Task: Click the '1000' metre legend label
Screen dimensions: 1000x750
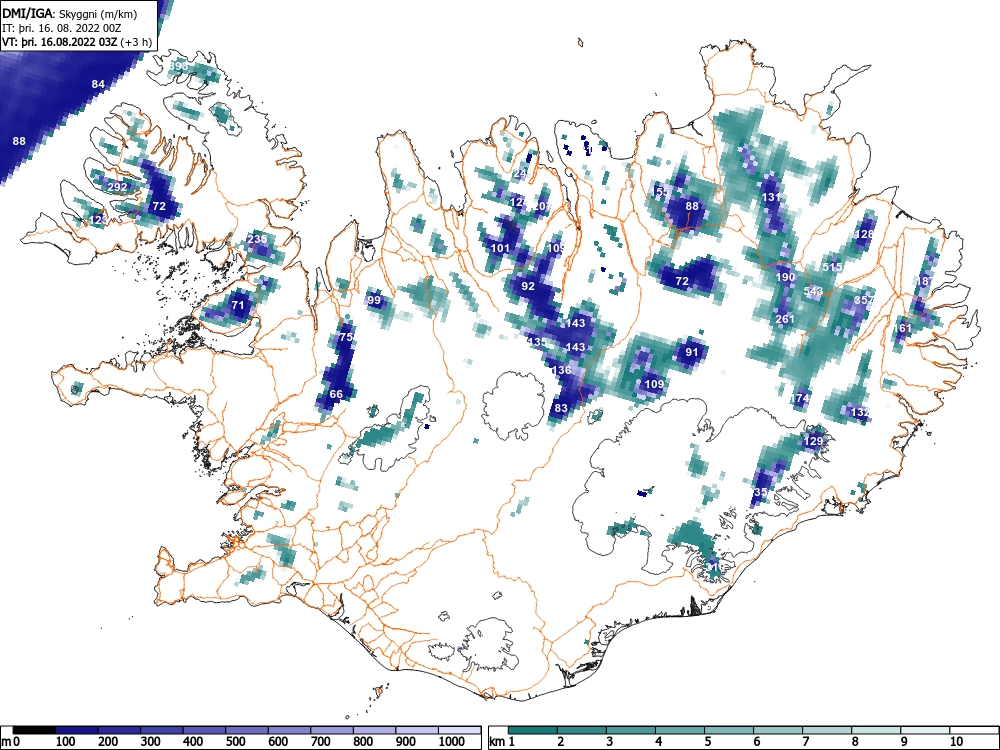Action: pos(452,742)
